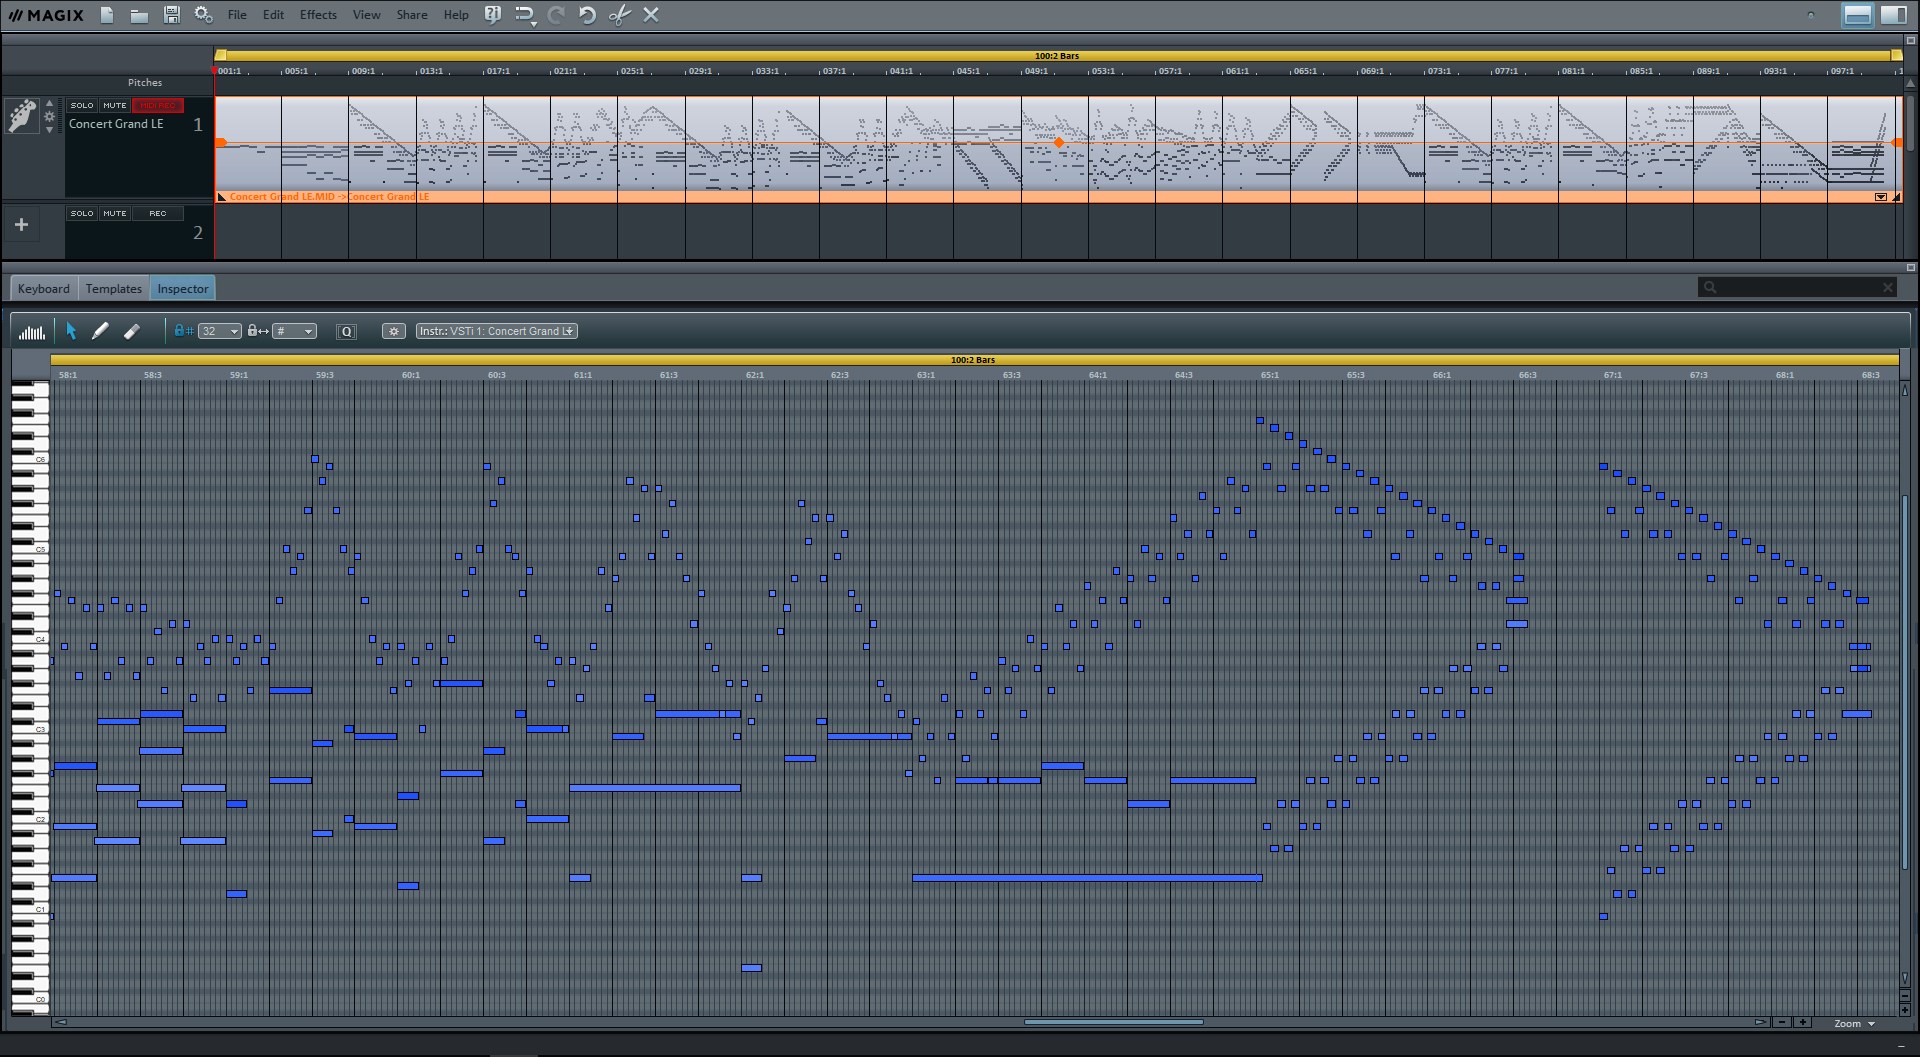The image size is (1920, 1057).
Task: Open the Instr.: VSTi 1 Concert Grand dropdown
Action: click(x=496, y=330)
